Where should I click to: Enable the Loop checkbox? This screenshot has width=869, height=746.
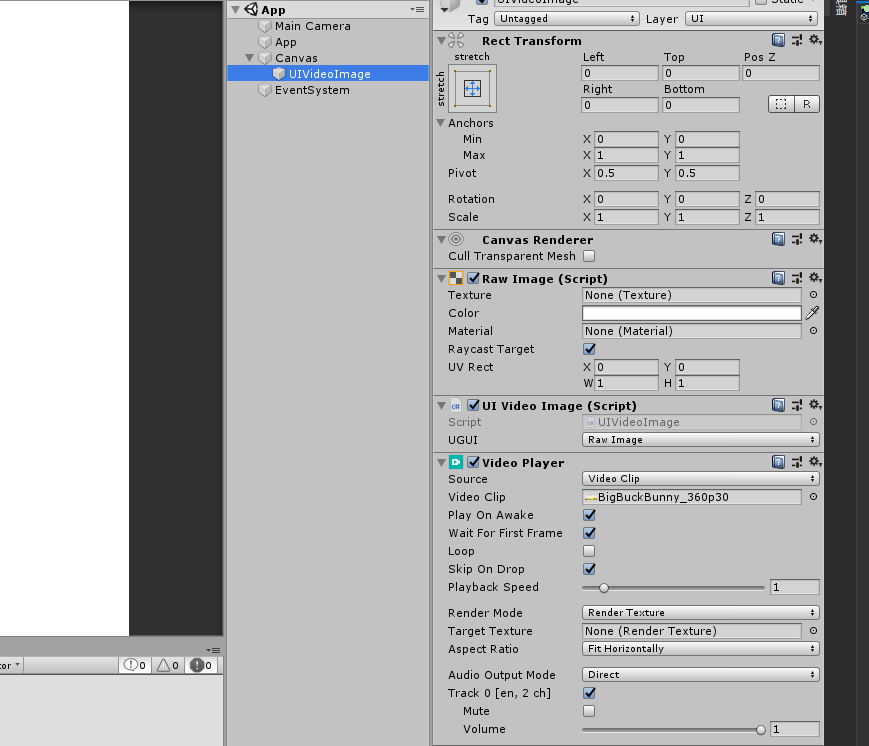pos(589,551)
